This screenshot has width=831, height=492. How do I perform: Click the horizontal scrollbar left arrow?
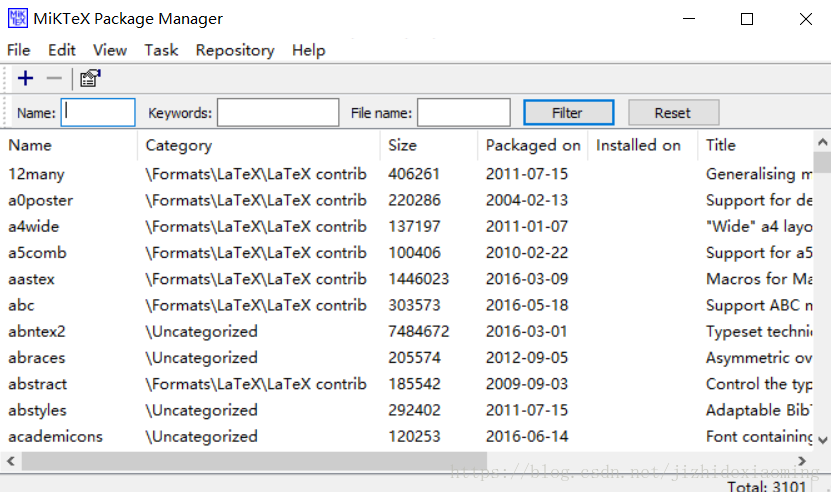coord(11,461)
